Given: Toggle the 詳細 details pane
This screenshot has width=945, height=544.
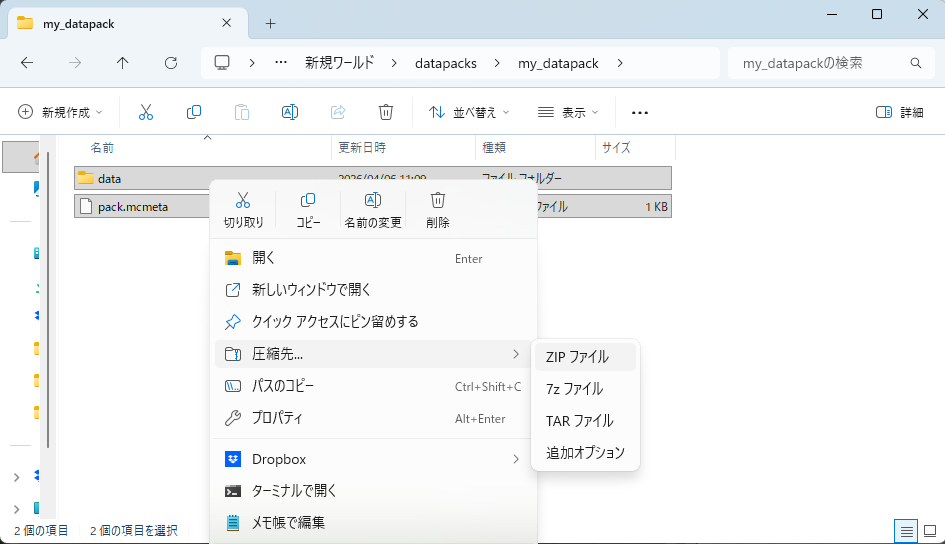Looking at the screenshot, I should 899,112.
